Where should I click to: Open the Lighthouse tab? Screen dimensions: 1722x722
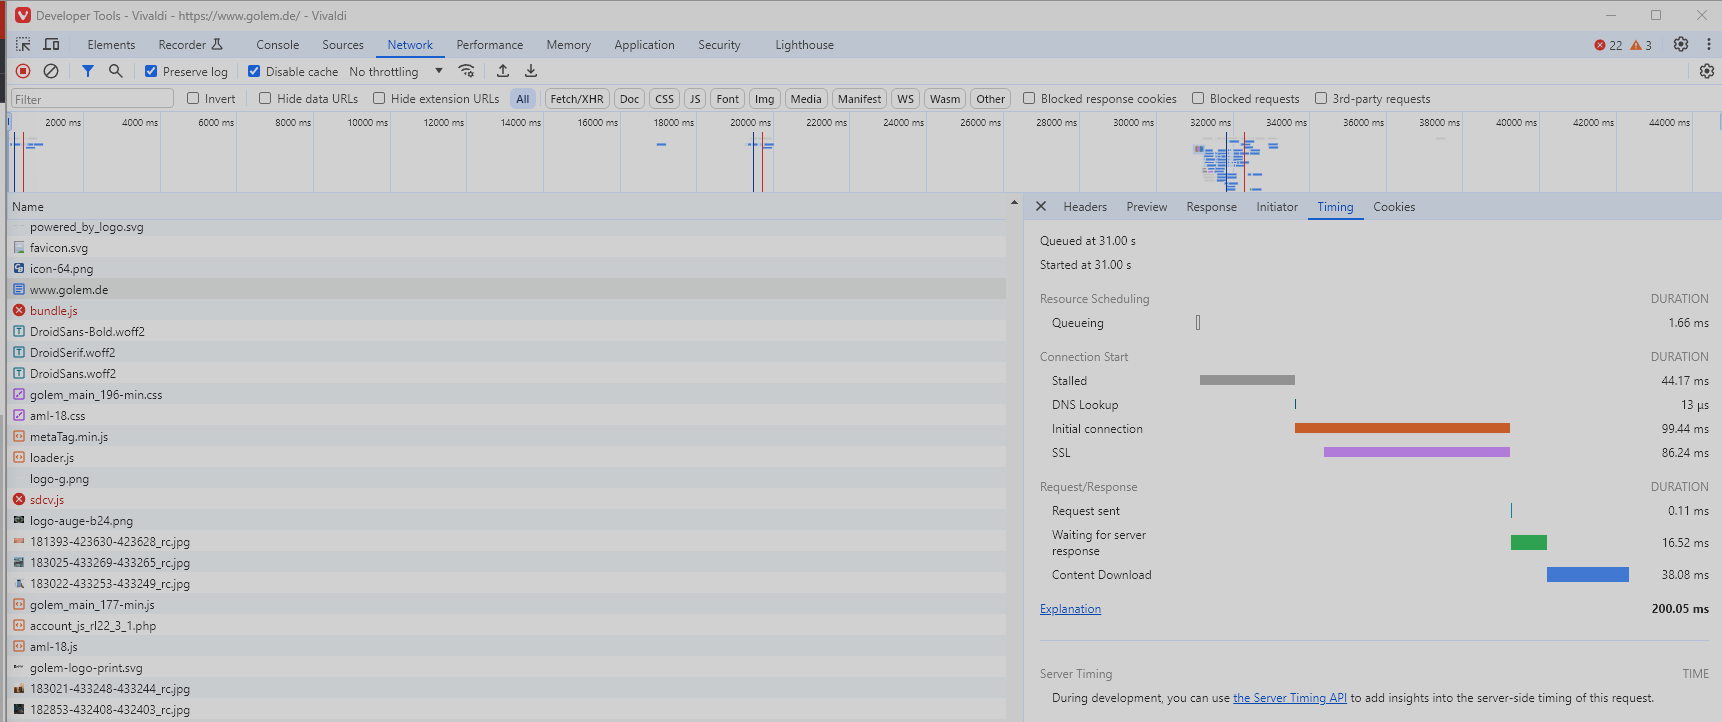[804, 45]
